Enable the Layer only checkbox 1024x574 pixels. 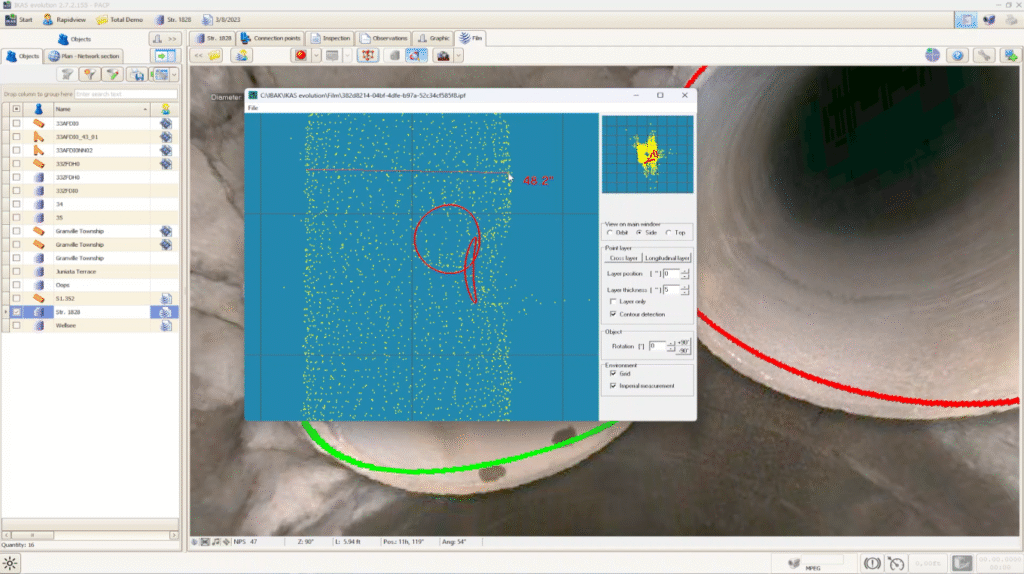click(613, 301)
